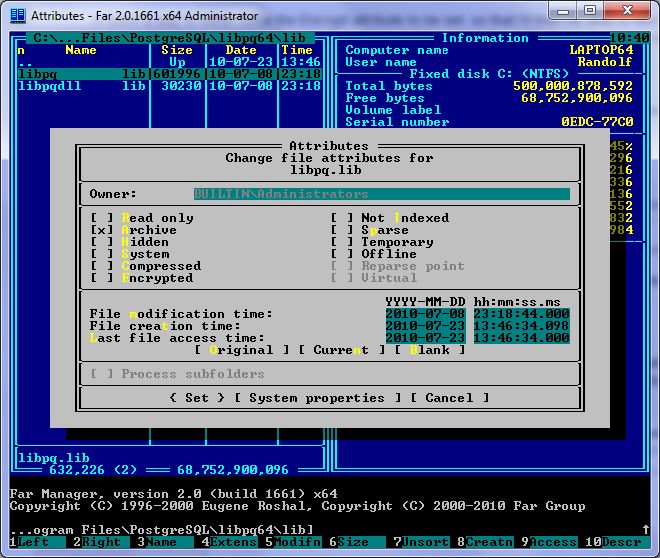Click the libpq.lib status line text
The image size is (660, 558).
click(53, 458)
